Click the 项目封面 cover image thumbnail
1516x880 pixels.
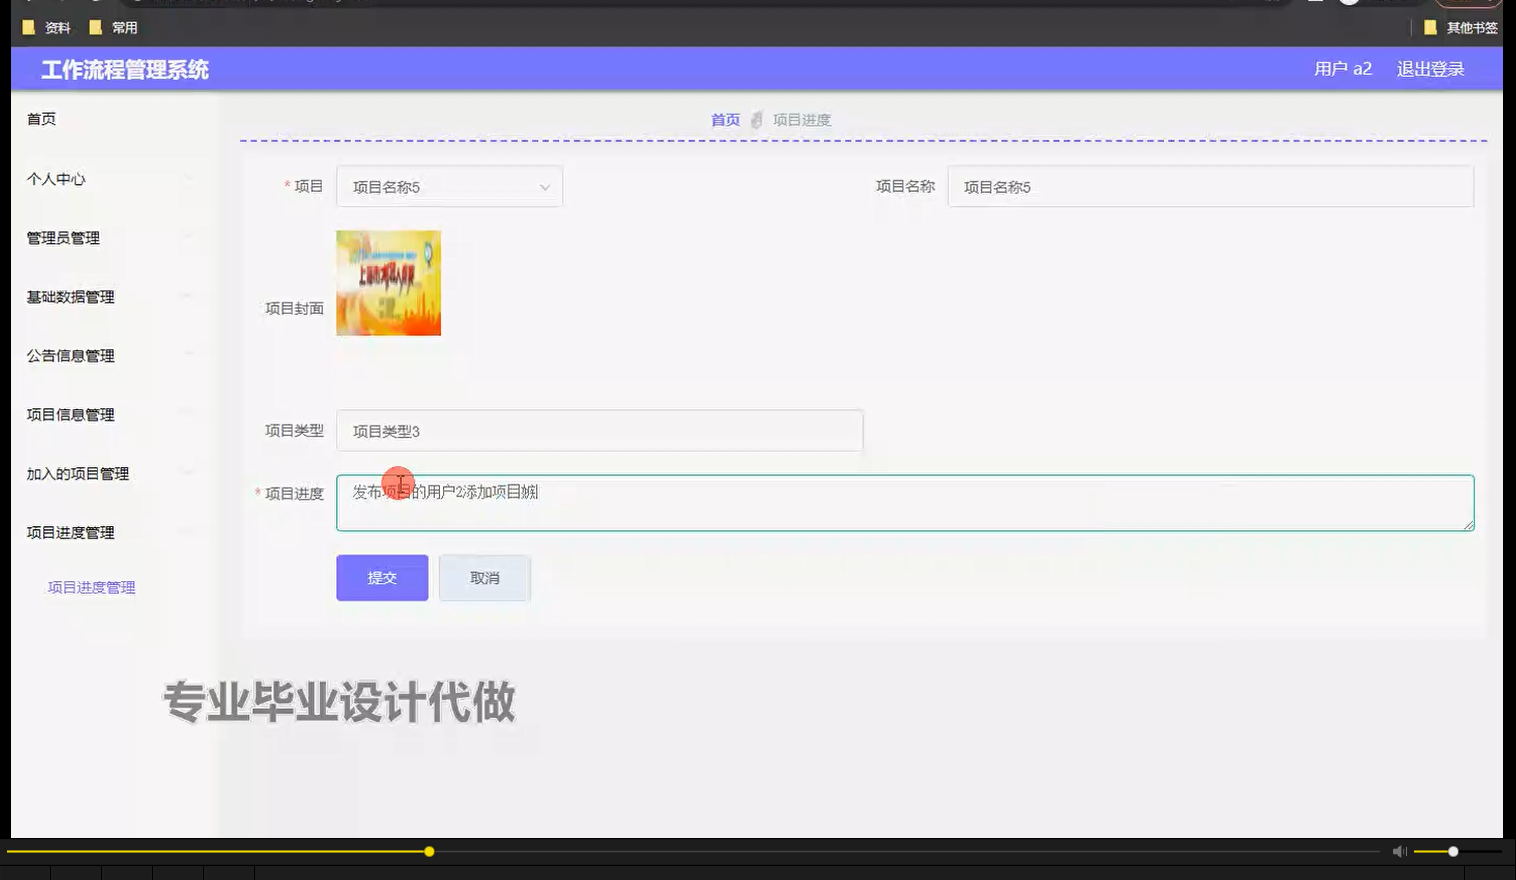point(388,283)
